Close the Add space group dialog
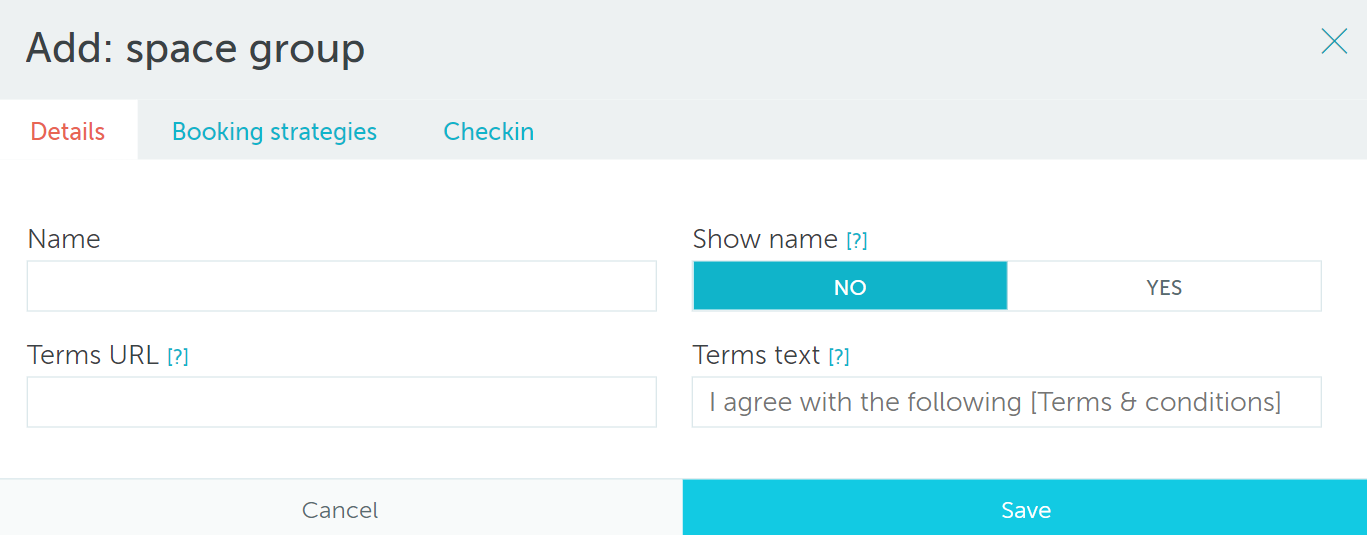Screen dimensions: 1367x535 1334,41
